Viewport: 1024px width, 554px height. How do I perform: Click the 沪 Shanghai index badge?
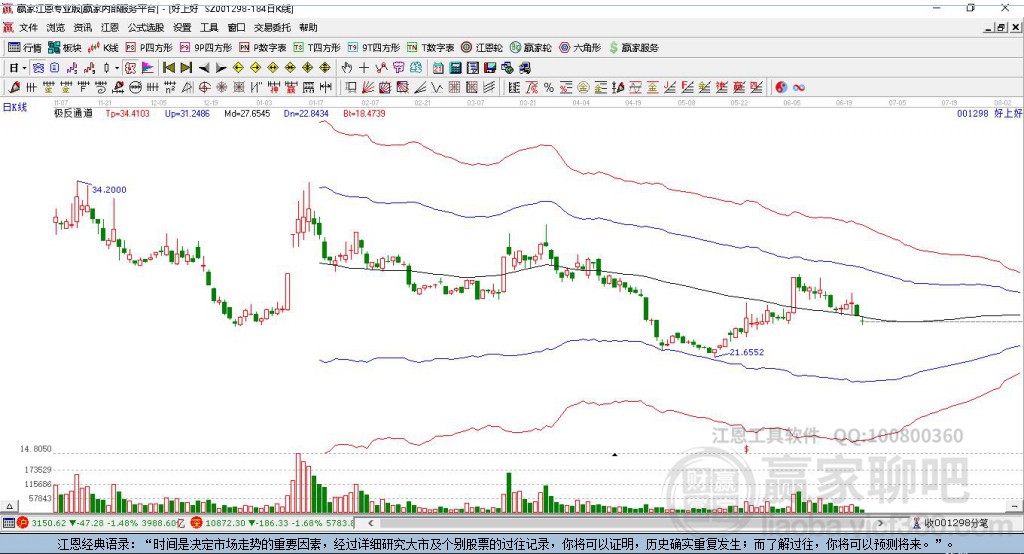click(23, 523)
